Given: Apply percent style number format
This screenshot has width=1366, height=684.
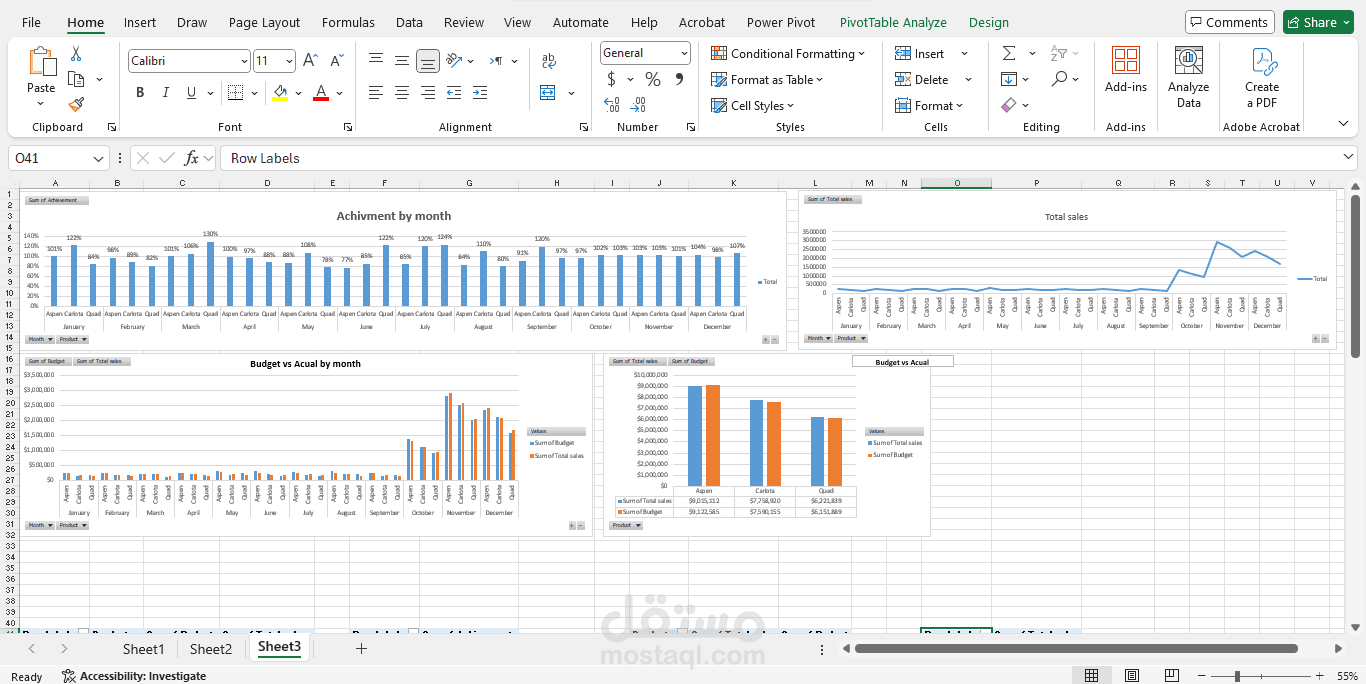Looking at the screenshot, I should tap(652, 79).
